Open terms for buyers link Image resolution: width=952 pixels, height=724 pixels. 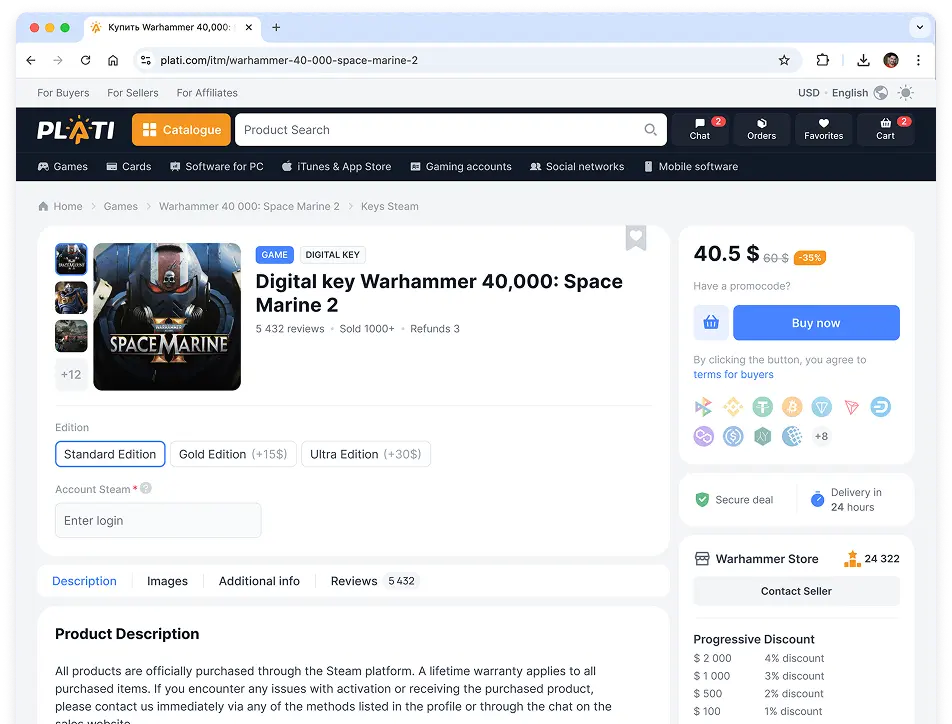point(733,375)
